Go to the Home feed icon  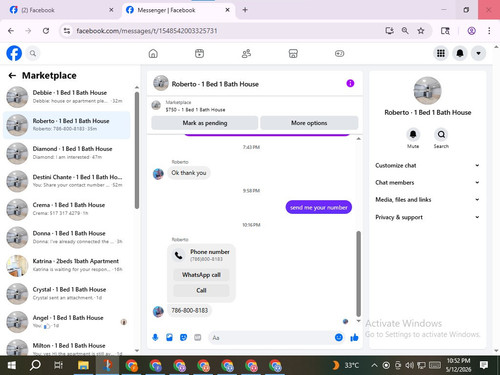point(153,53)
